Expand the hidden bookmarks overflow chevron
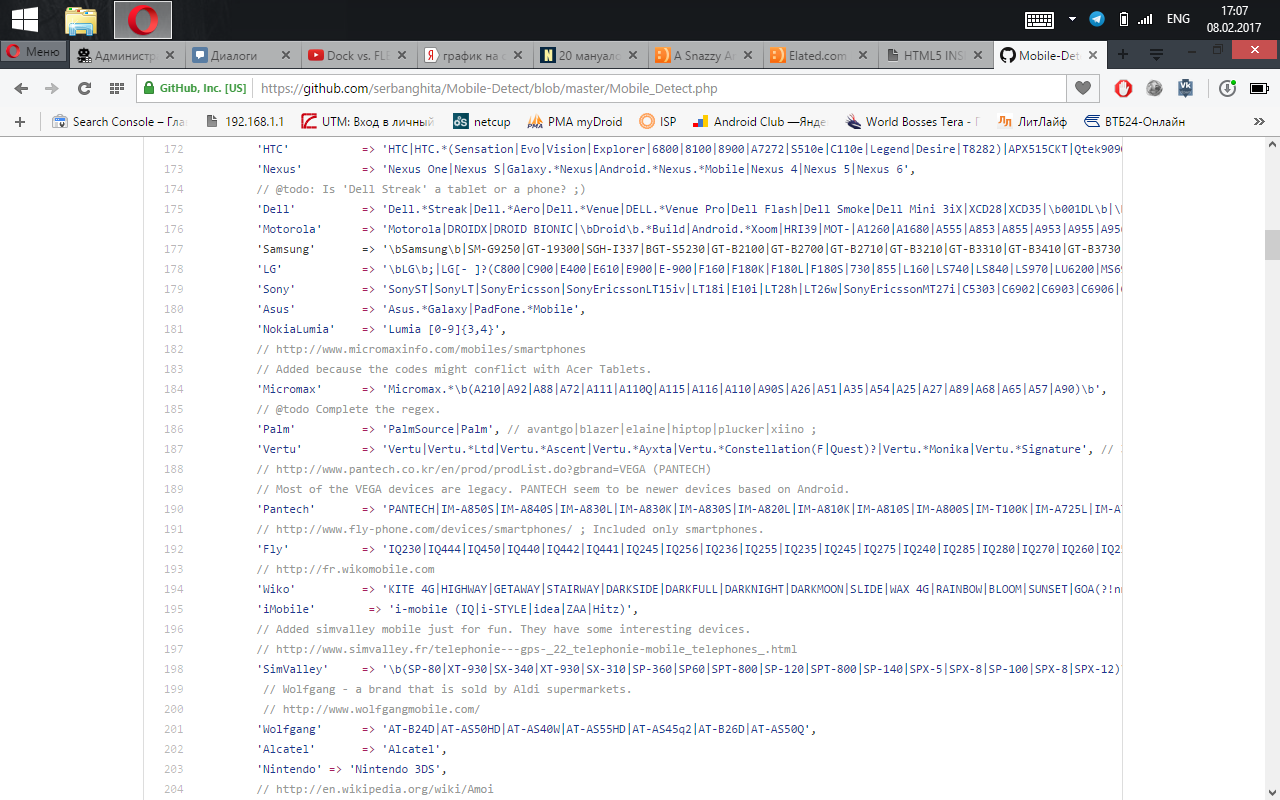Screen dimensions: 1280x800 tap(1261, 121)
